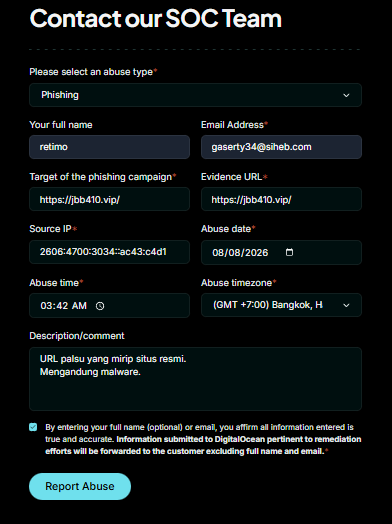Click Target of the phishing campaign field
Image resolution: width=392 pixels, height=524 pixels.
tap(110, 200)
